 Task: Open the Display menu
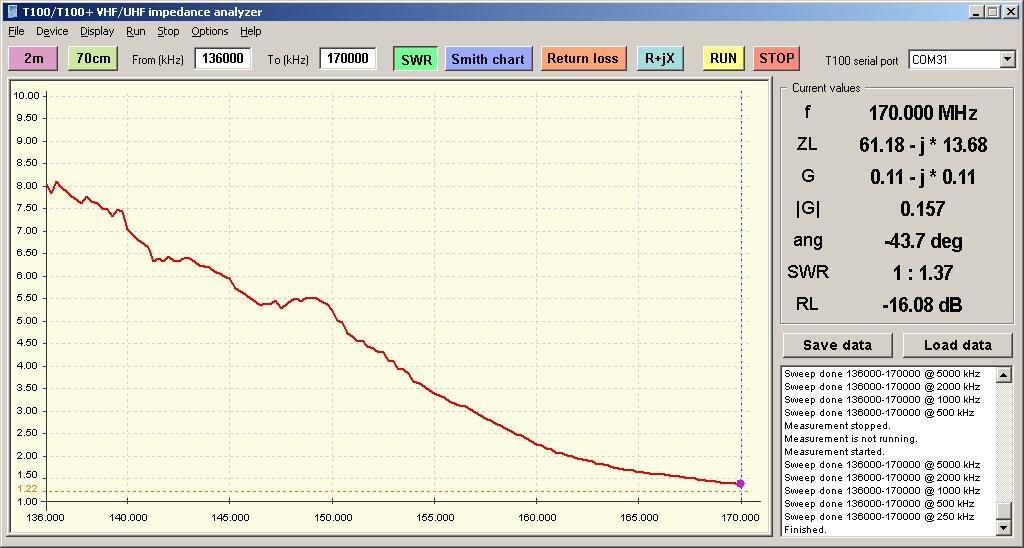pos(97,31)
